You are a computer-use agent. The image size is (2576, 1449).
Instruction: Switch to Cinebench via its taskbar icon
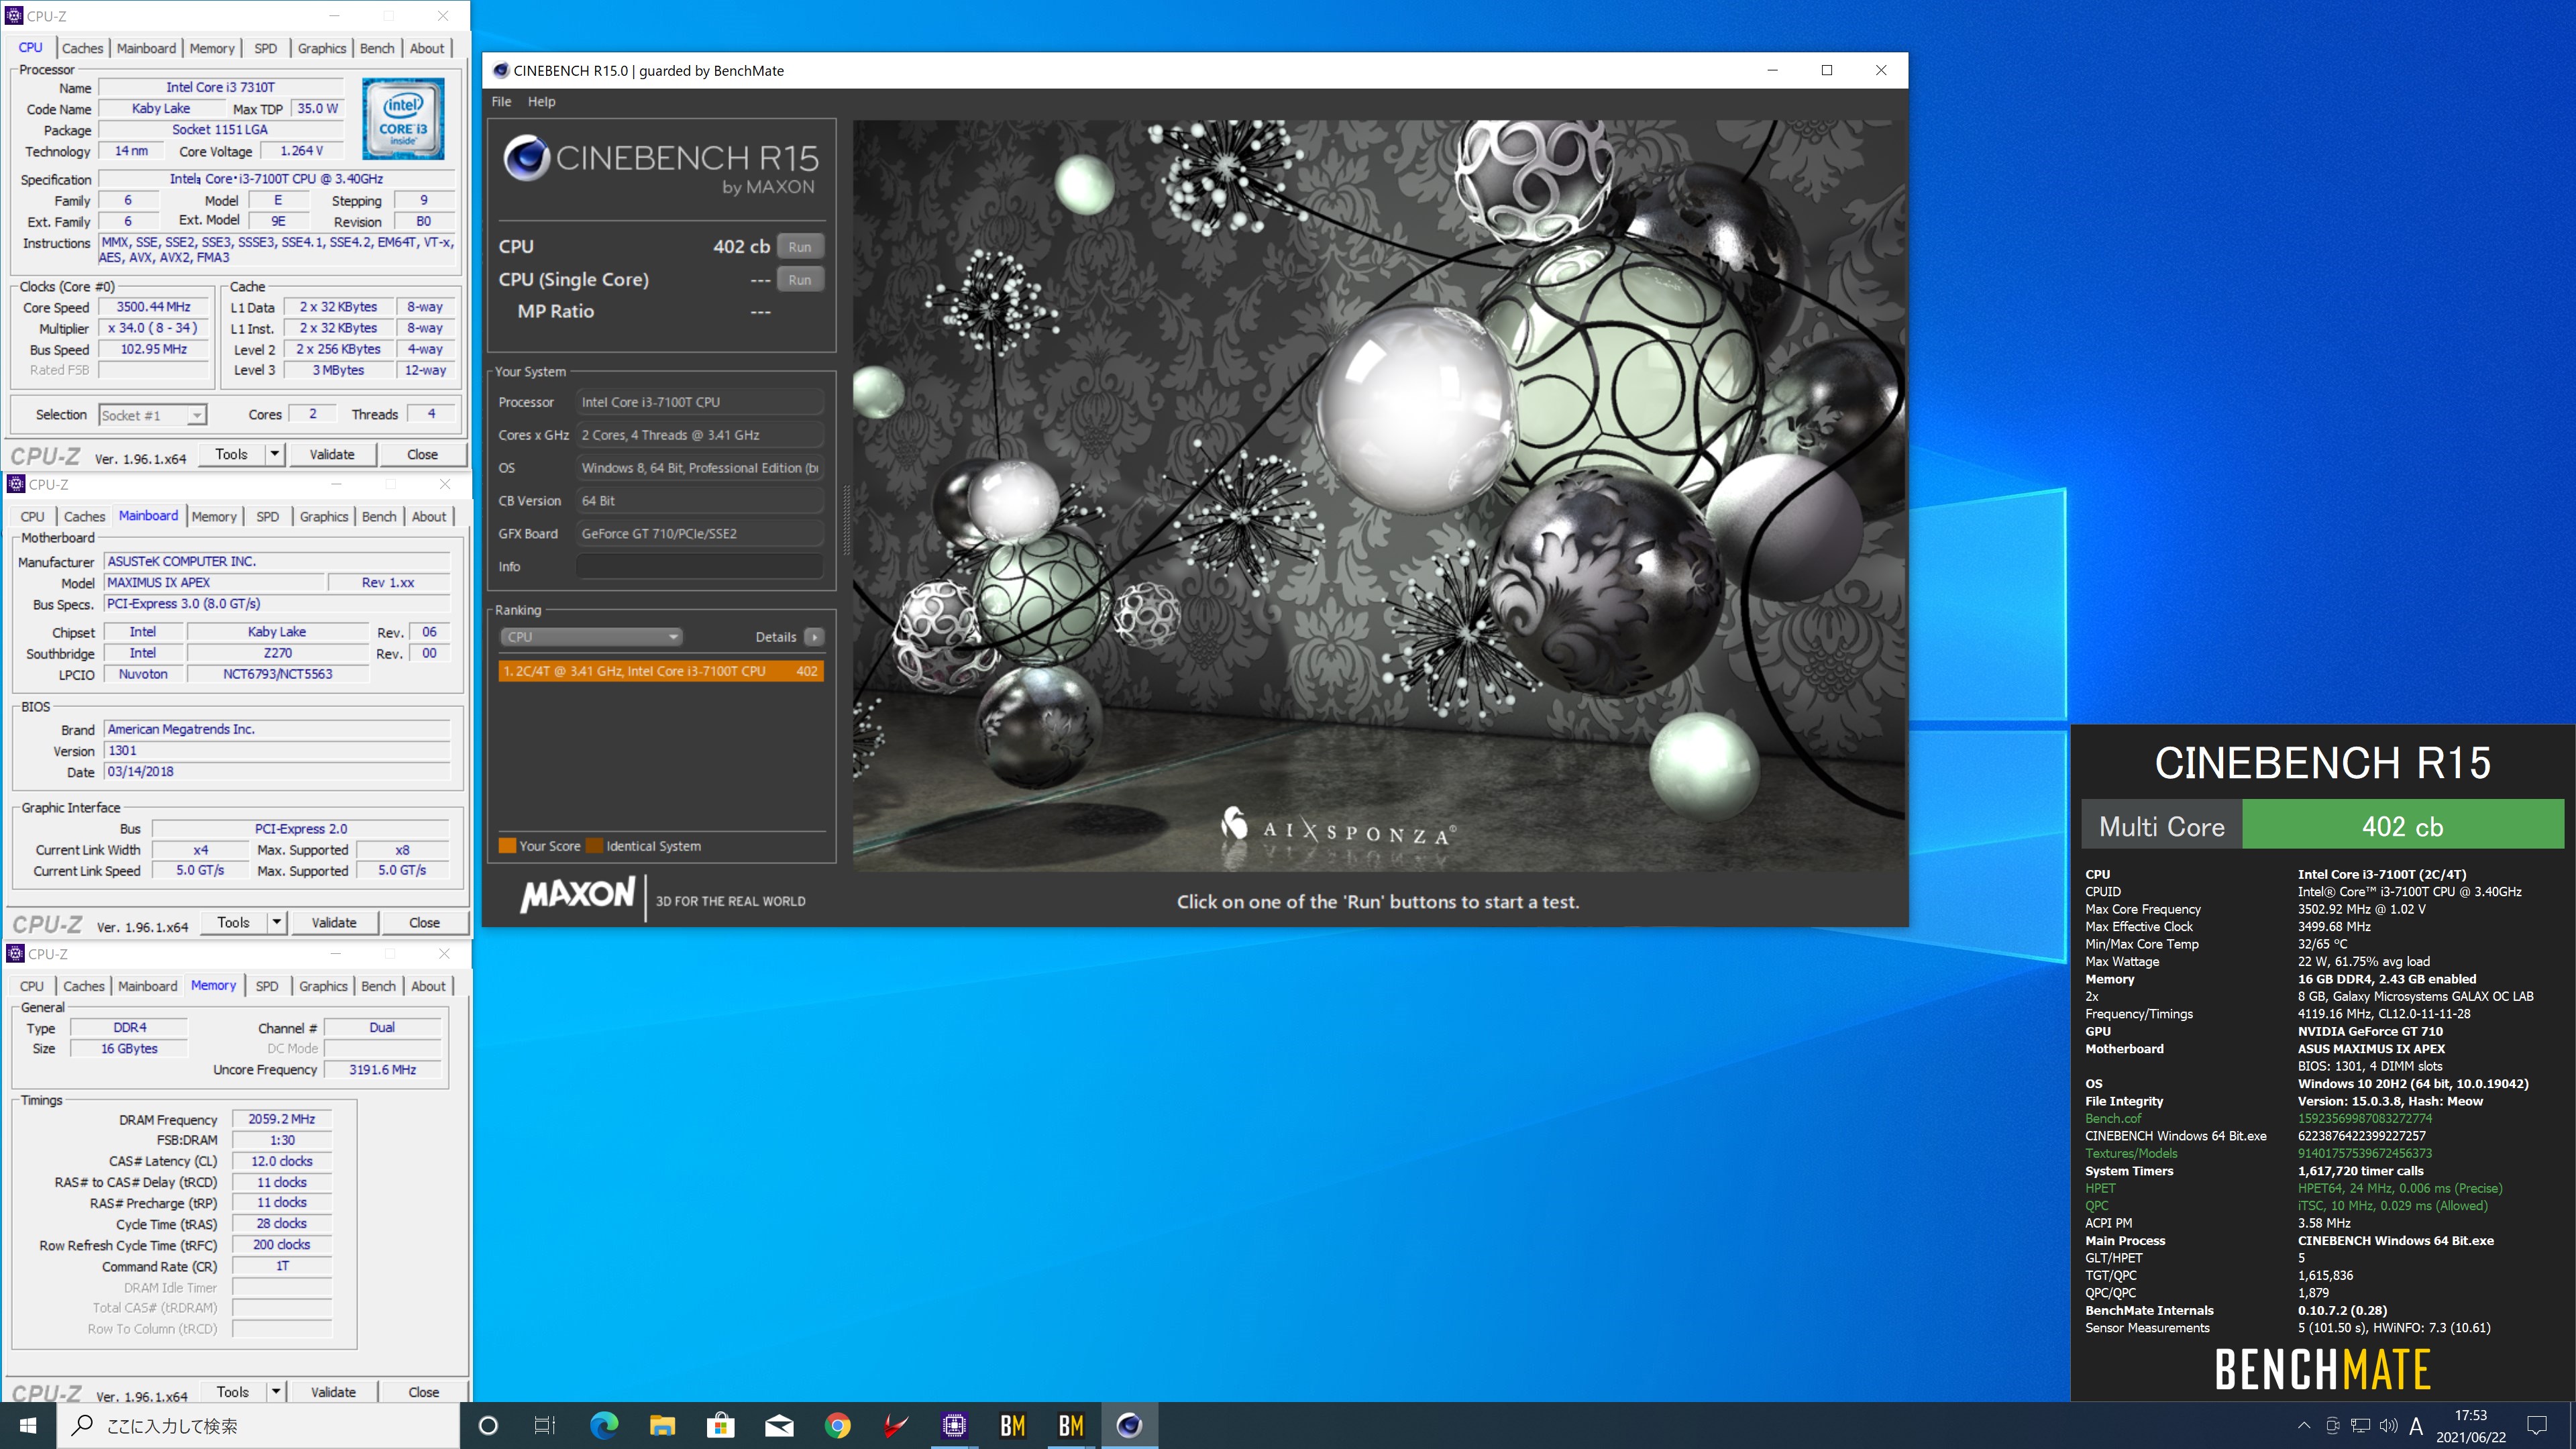(1129, 1425)
